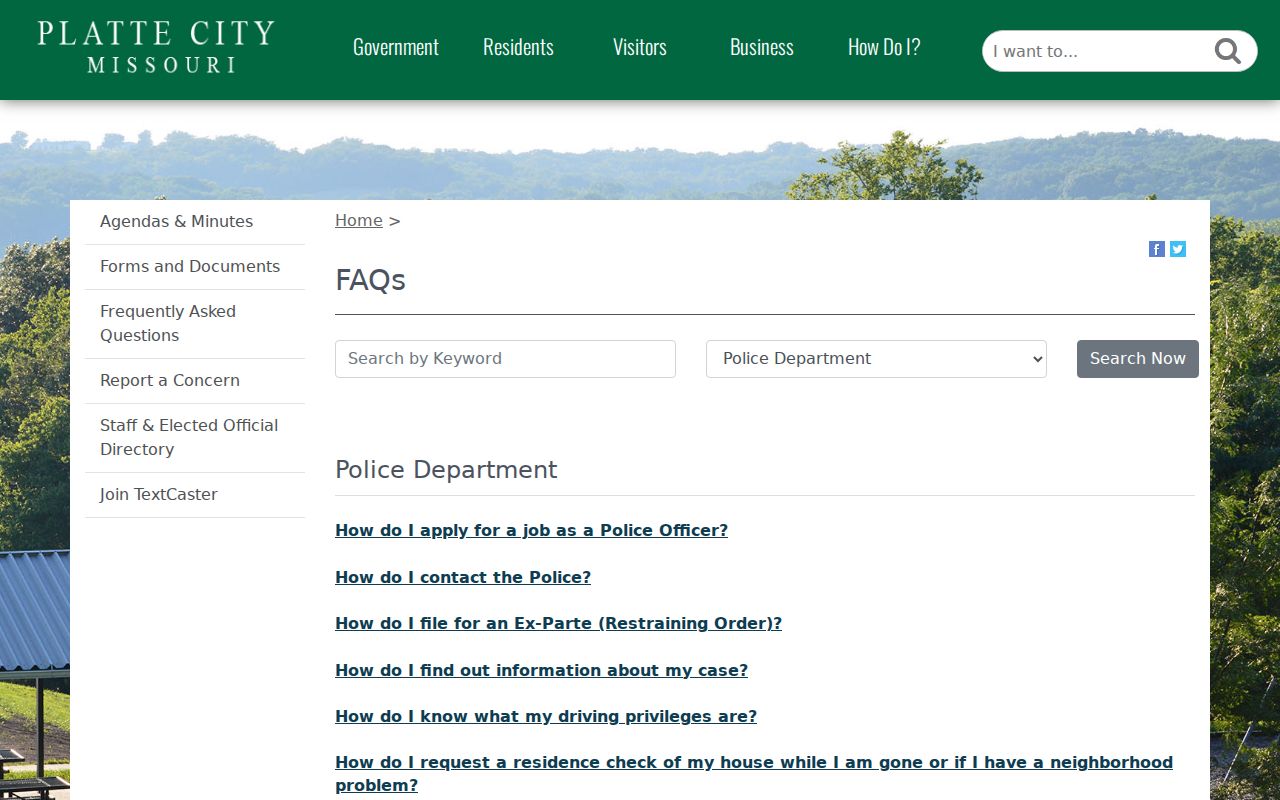Open FAQ about applying as Police Officer
The height and width of the screenshot is (800, 1280).
click(531, 531)
